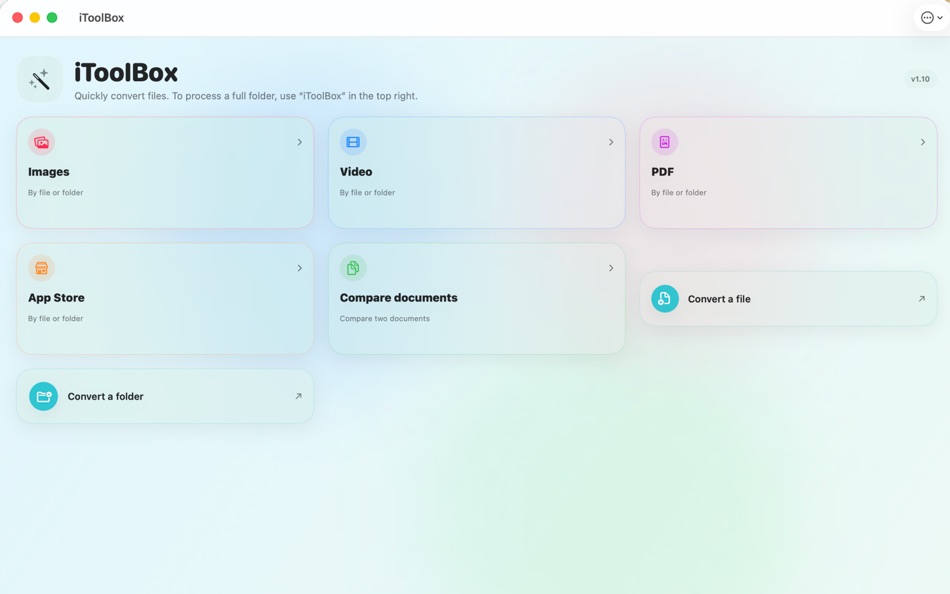This screenshot has height=594, width=950.
Task: Select the orange App Store tool icon
Action: (41, 267)
